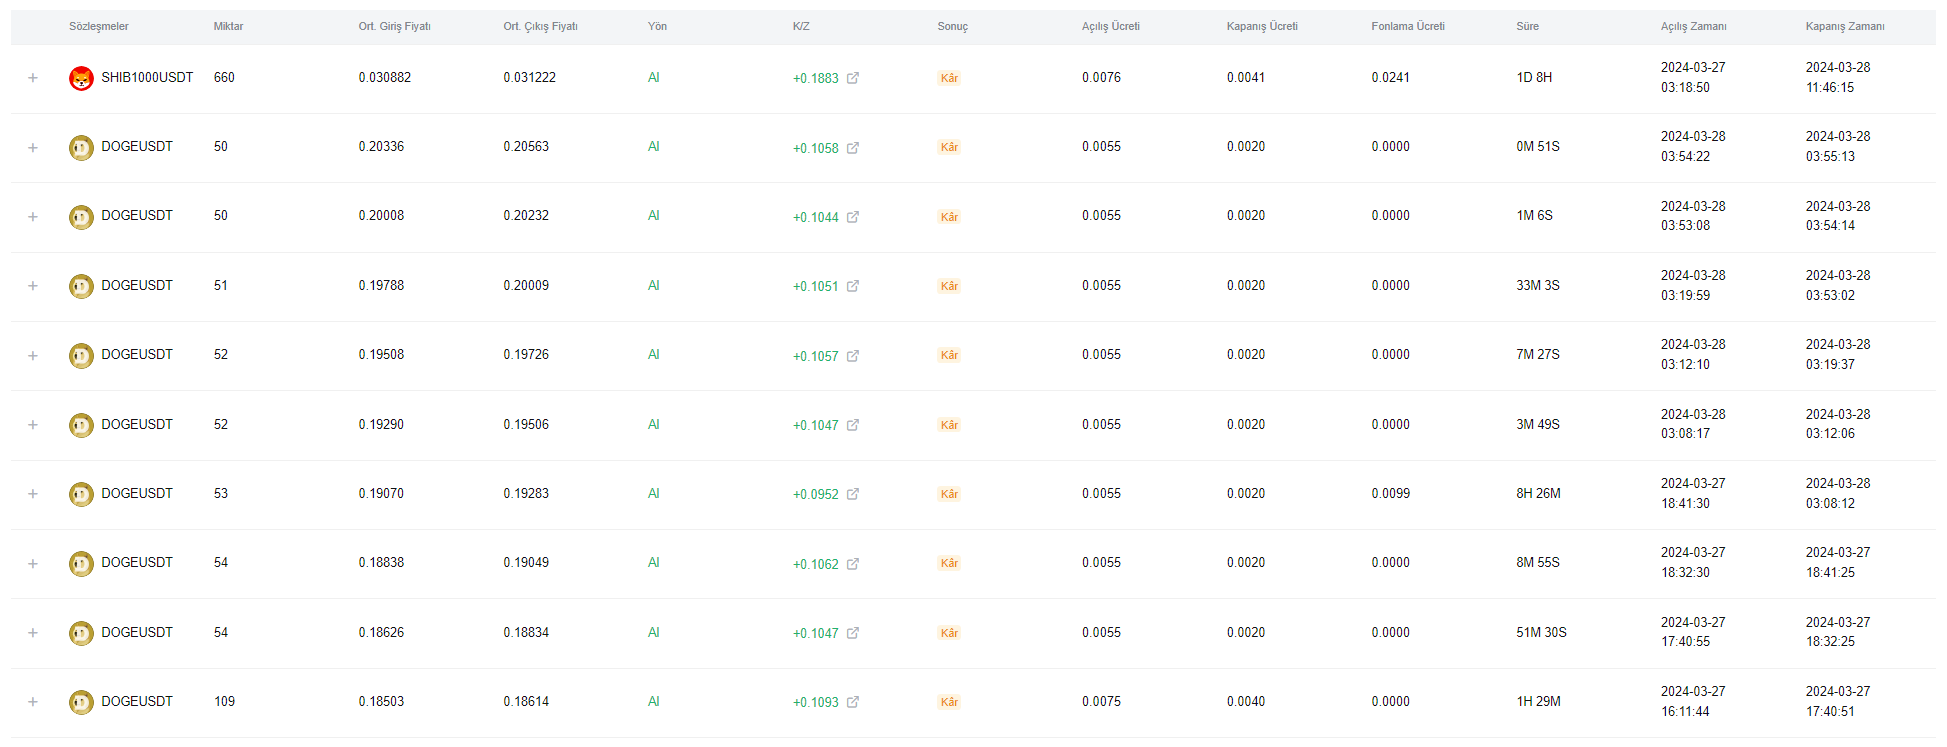Expand the DOGEUSDT row with quantity 109
Screen dimensions: 1947x747
click(x=33, y=702)
